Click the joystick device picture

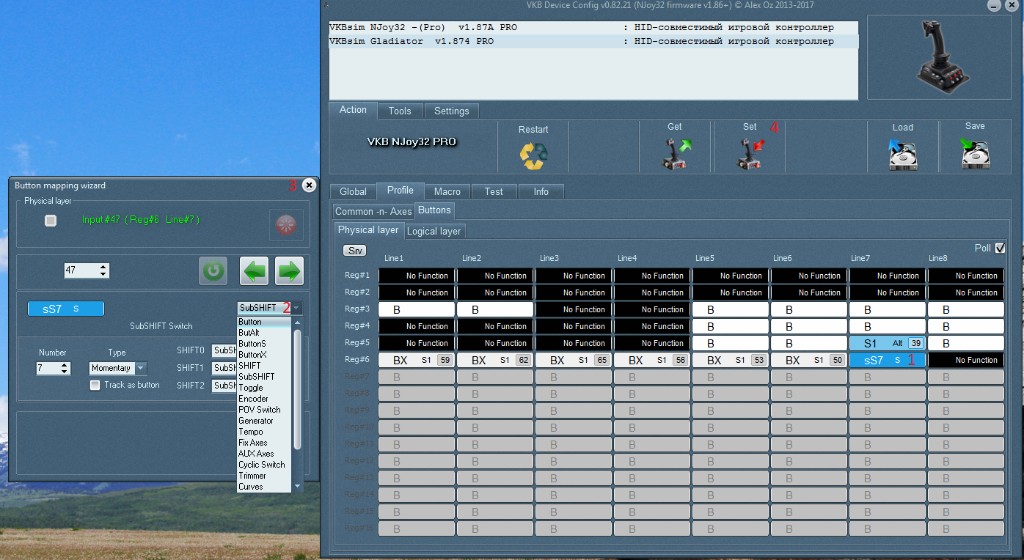point(943,57)
